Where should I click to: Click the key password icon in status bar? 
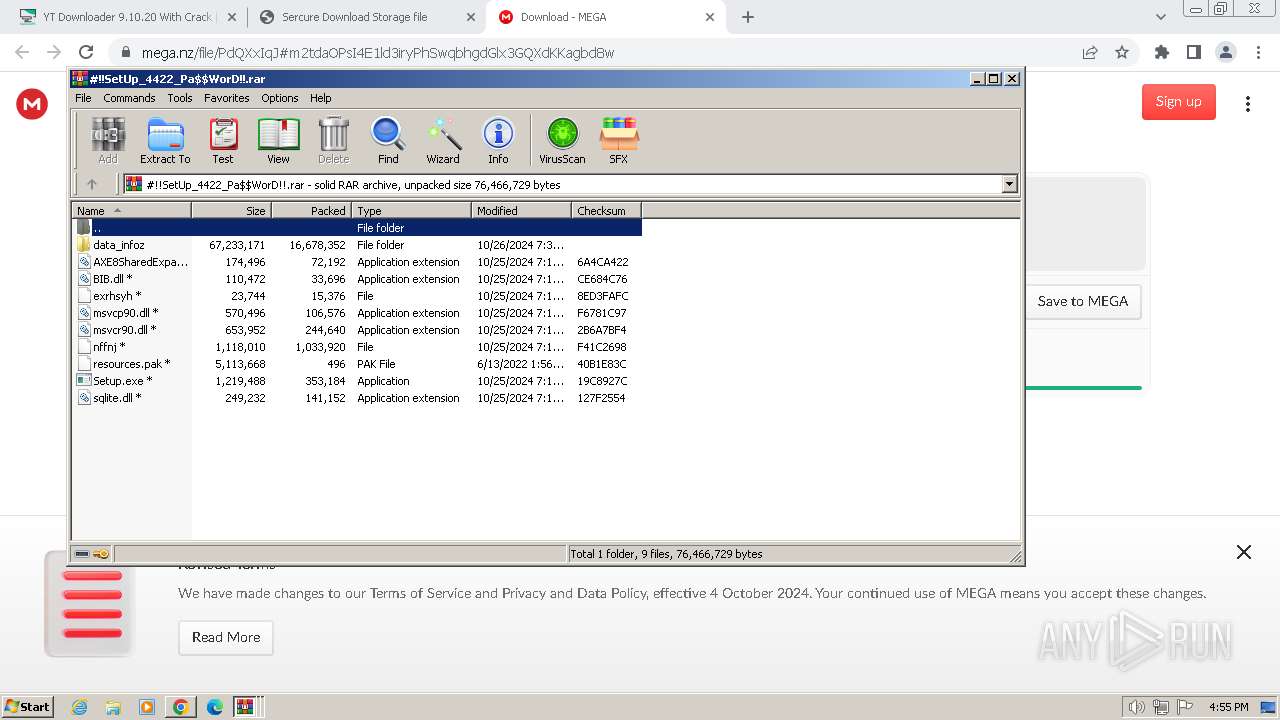pos(101,553)
